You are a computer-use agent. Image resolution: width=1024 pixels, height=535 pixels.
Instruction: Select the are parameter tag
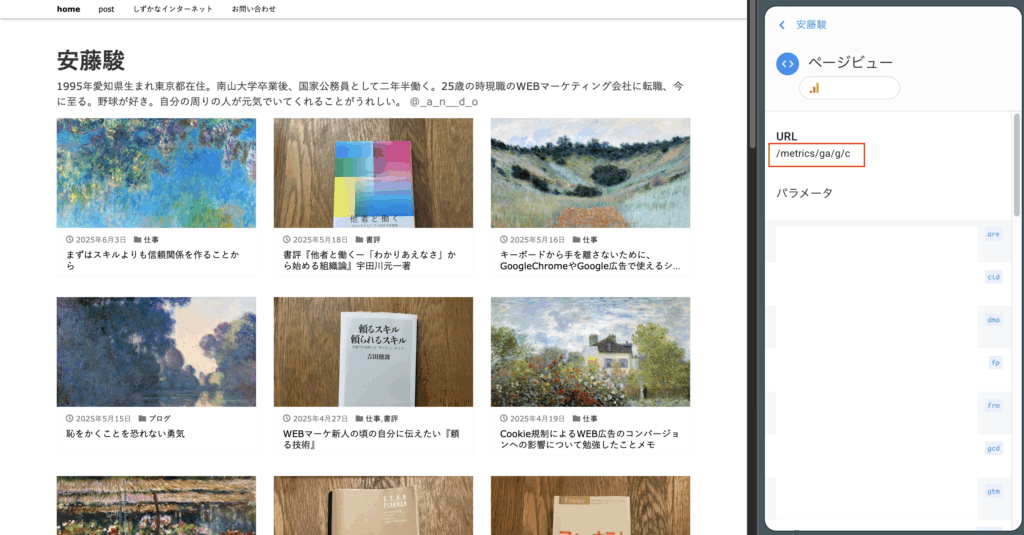coord(993,234)
